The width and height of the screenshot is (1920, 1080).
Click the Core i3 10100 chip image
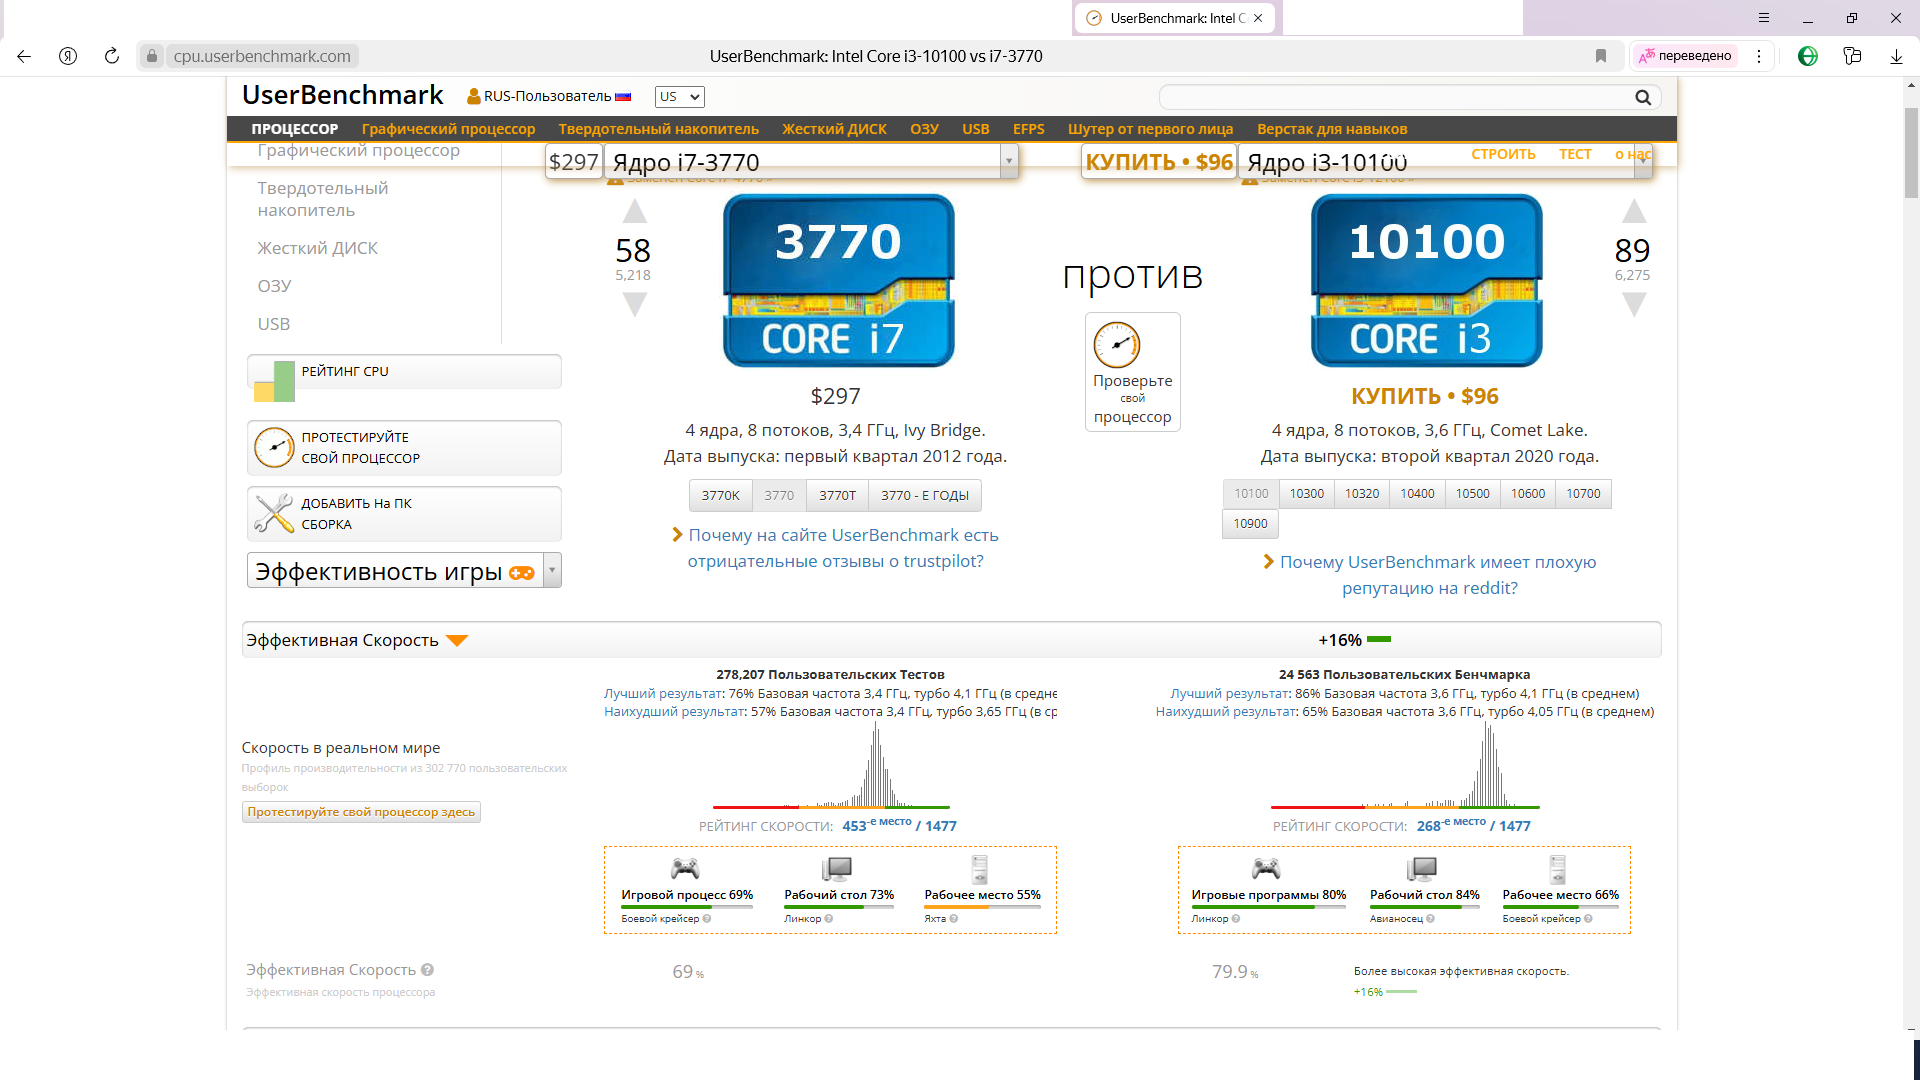(1426, 280)
